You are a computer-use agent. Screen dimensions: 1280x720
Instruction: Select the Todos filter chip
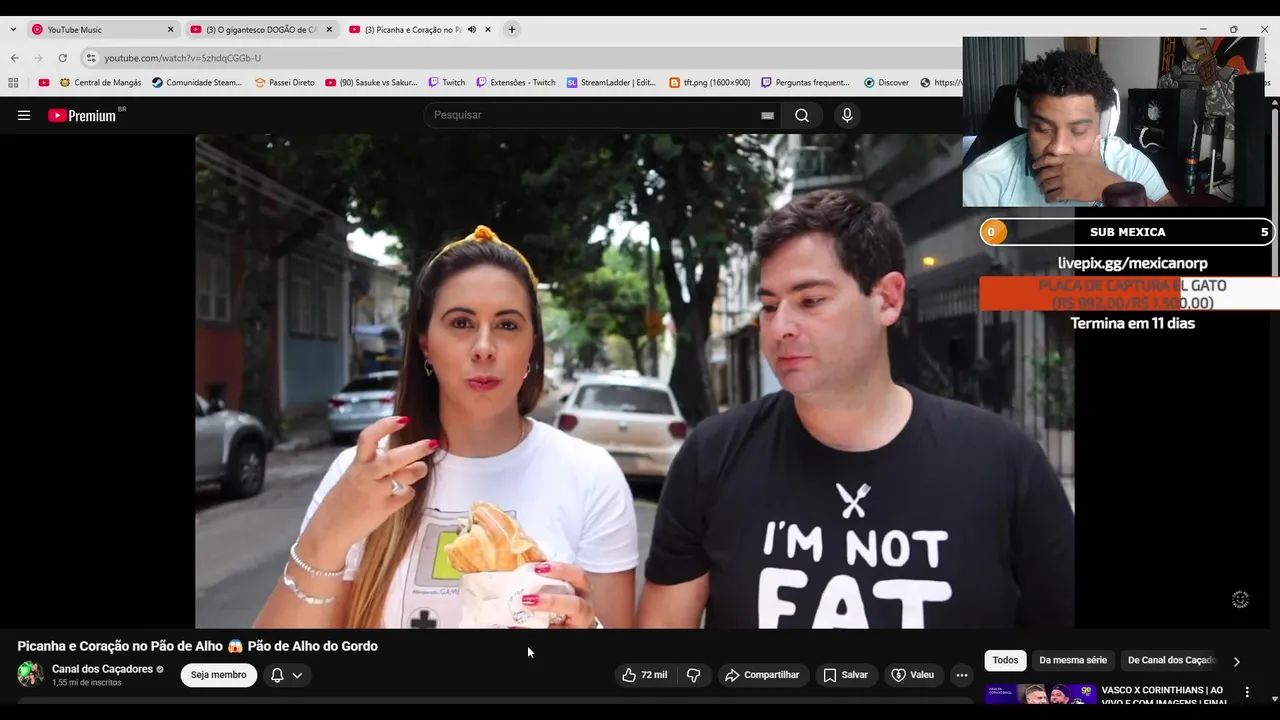point(1006,660)
